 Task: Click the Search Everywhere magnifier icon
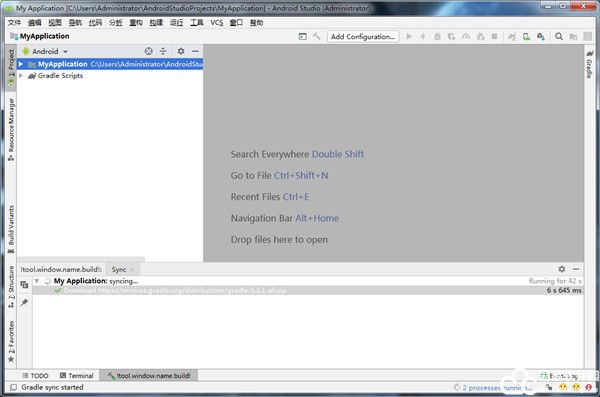click(x=559, y=37)
